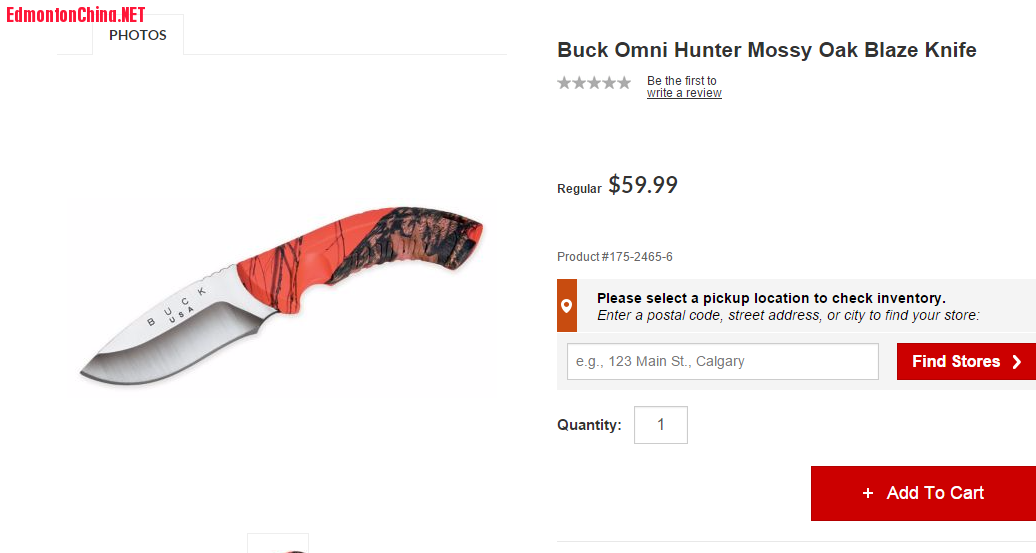Click the EdmontonChina.NET logo
Viewport: 1036px width, 553px height.
pos(76,15)
